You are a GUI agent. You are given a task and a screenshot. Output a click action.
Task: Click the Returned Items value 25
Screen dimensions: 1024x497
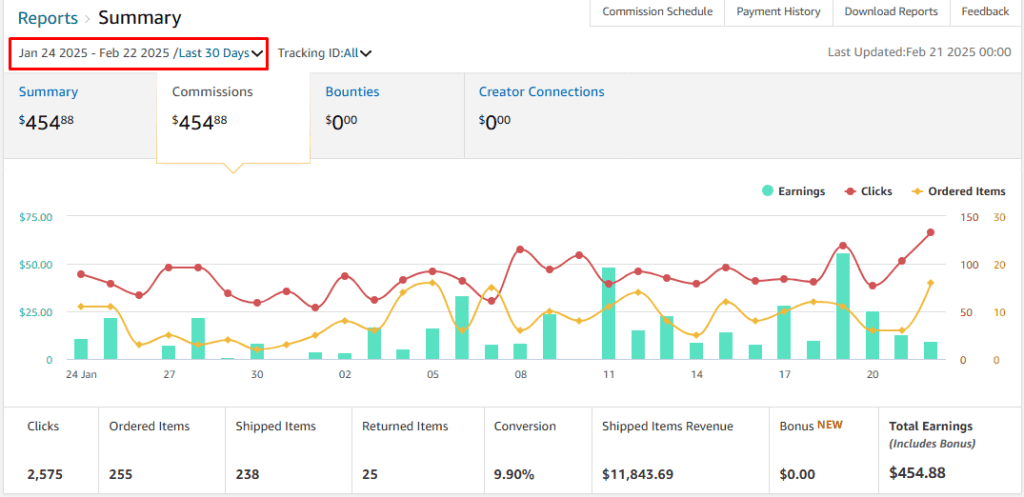point(370,475)
